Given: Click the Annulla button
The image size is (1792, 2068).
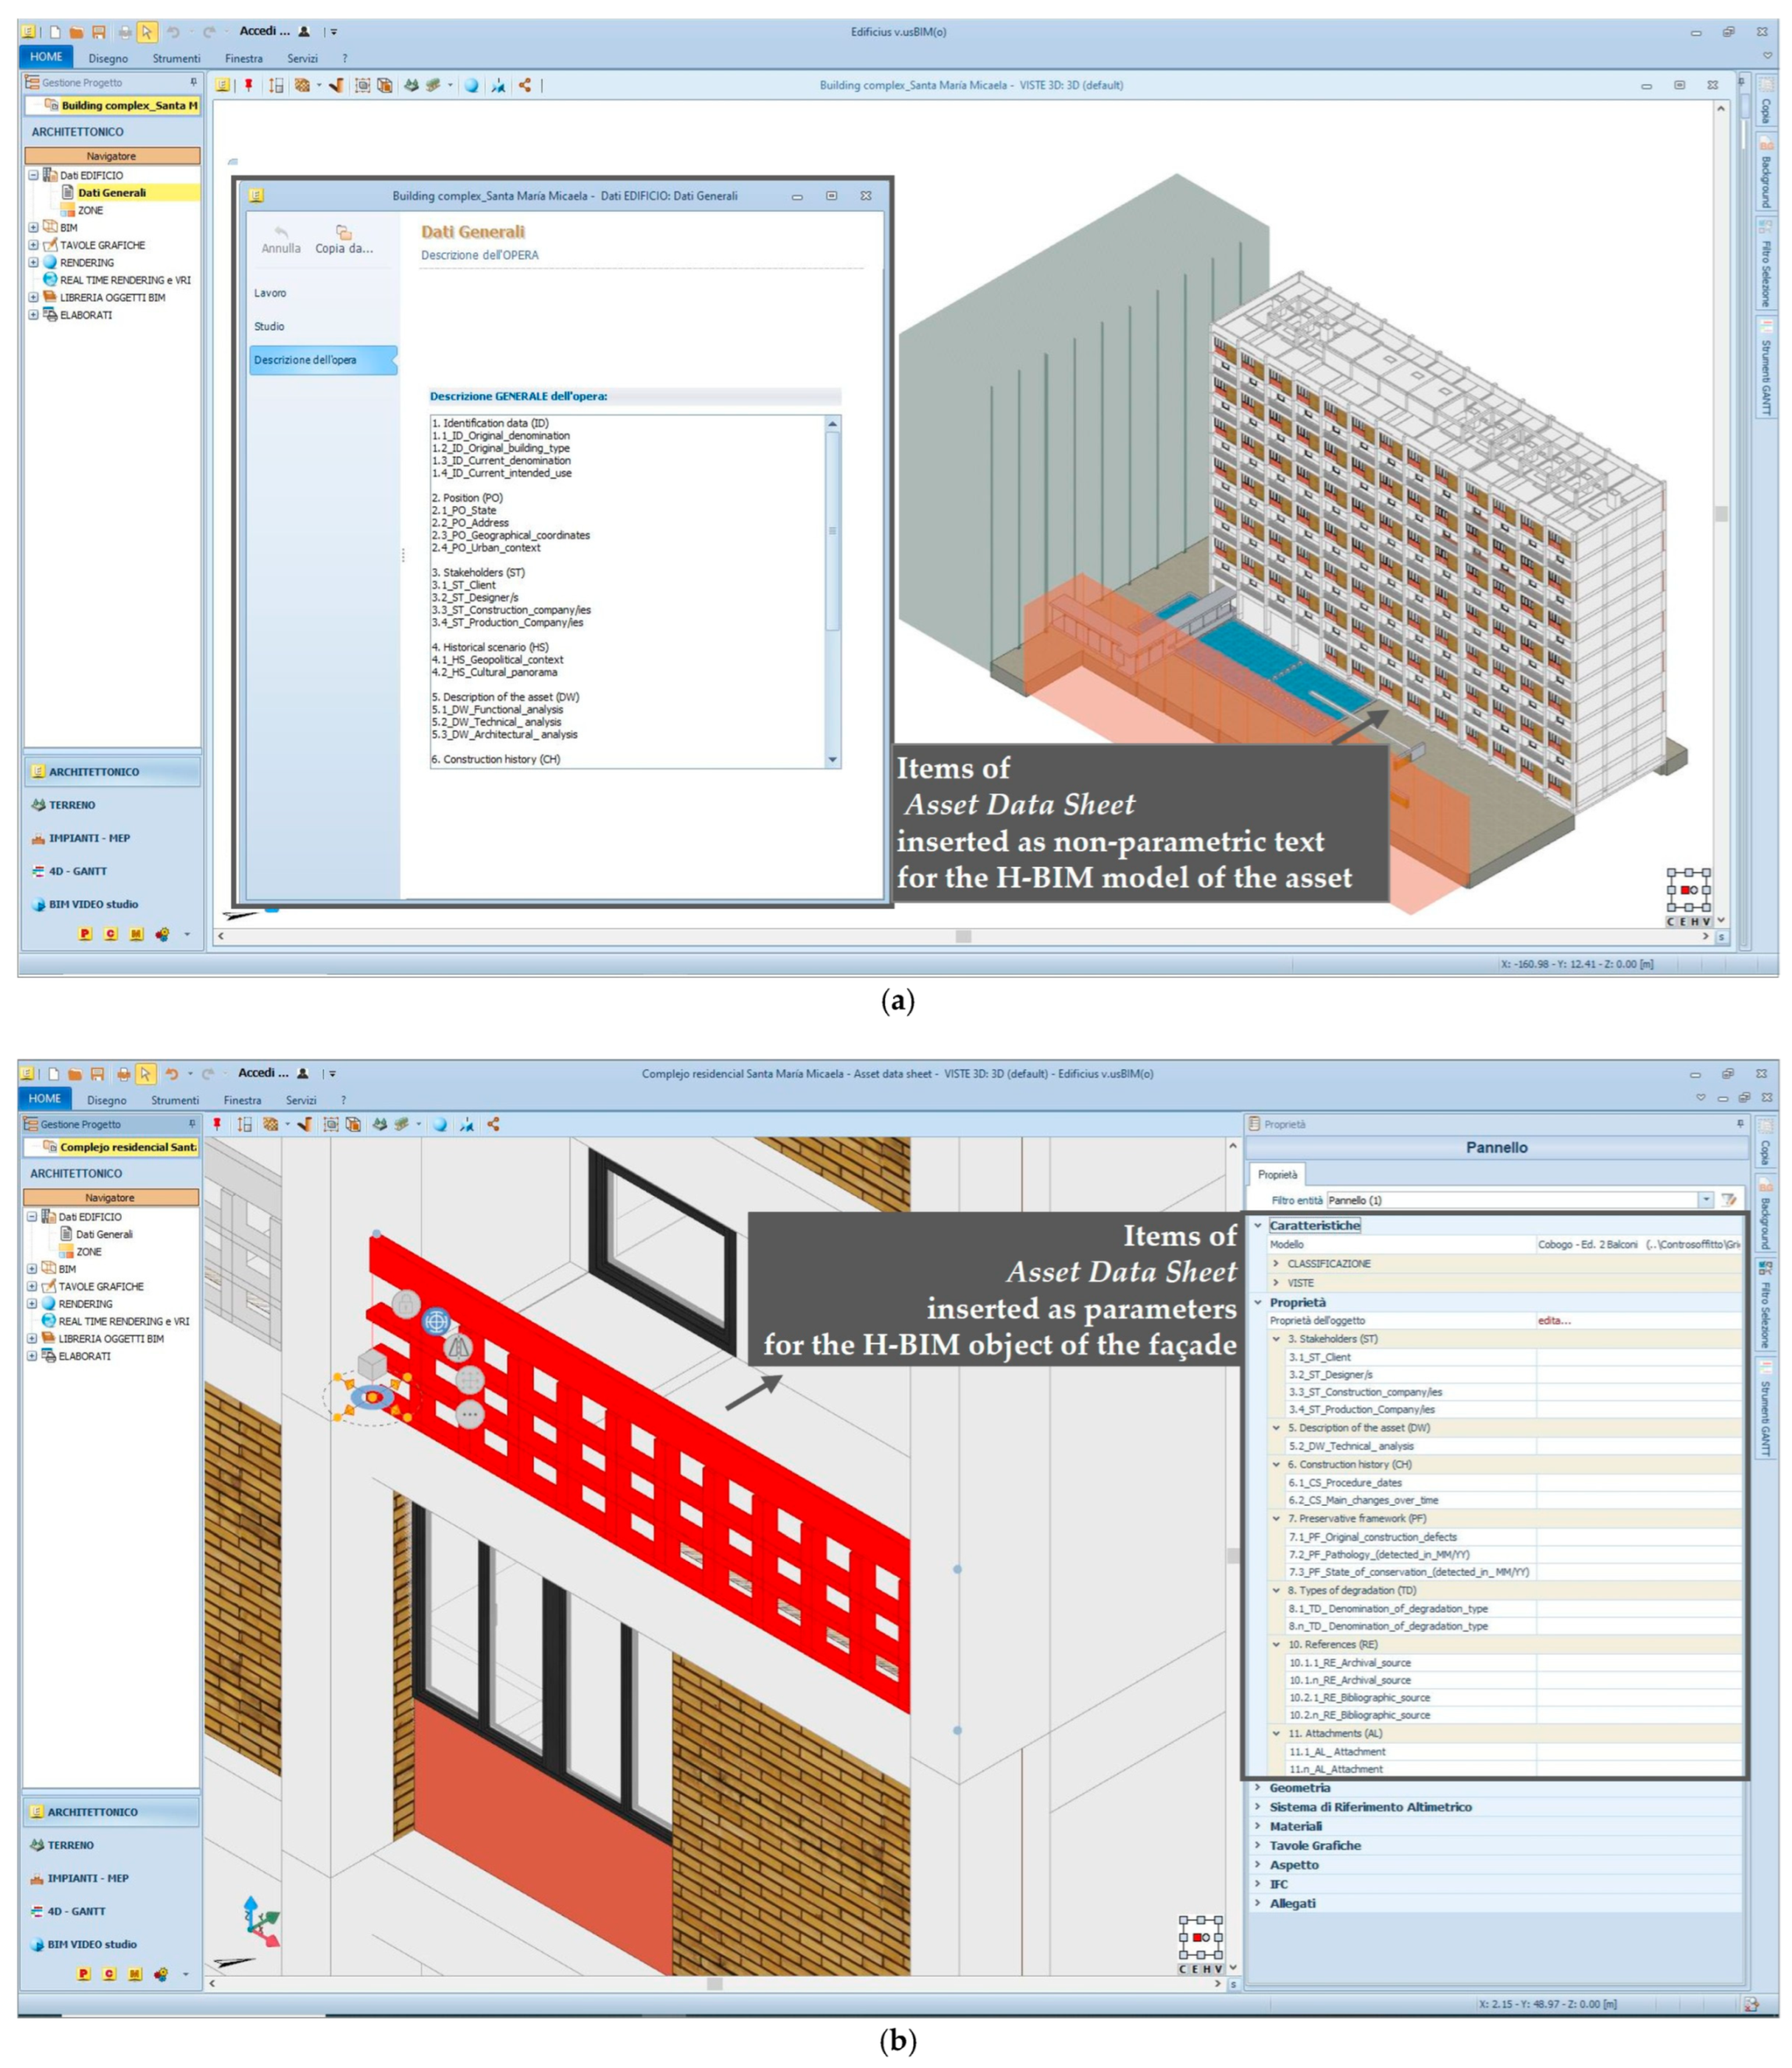Looking at the screenshot, I should 281,240.
